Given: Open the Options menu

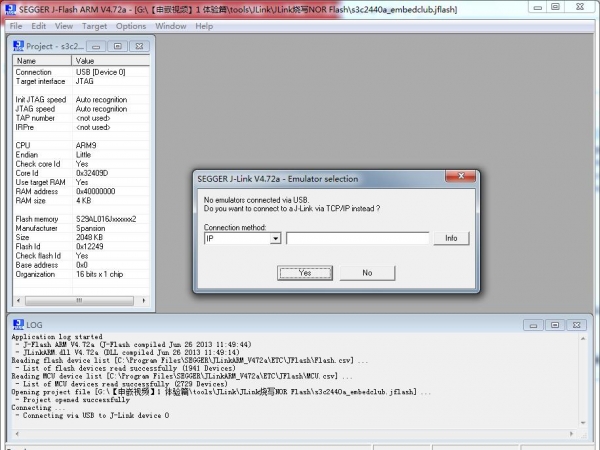Looking at the screenshot, I should (x=130, y=26).
